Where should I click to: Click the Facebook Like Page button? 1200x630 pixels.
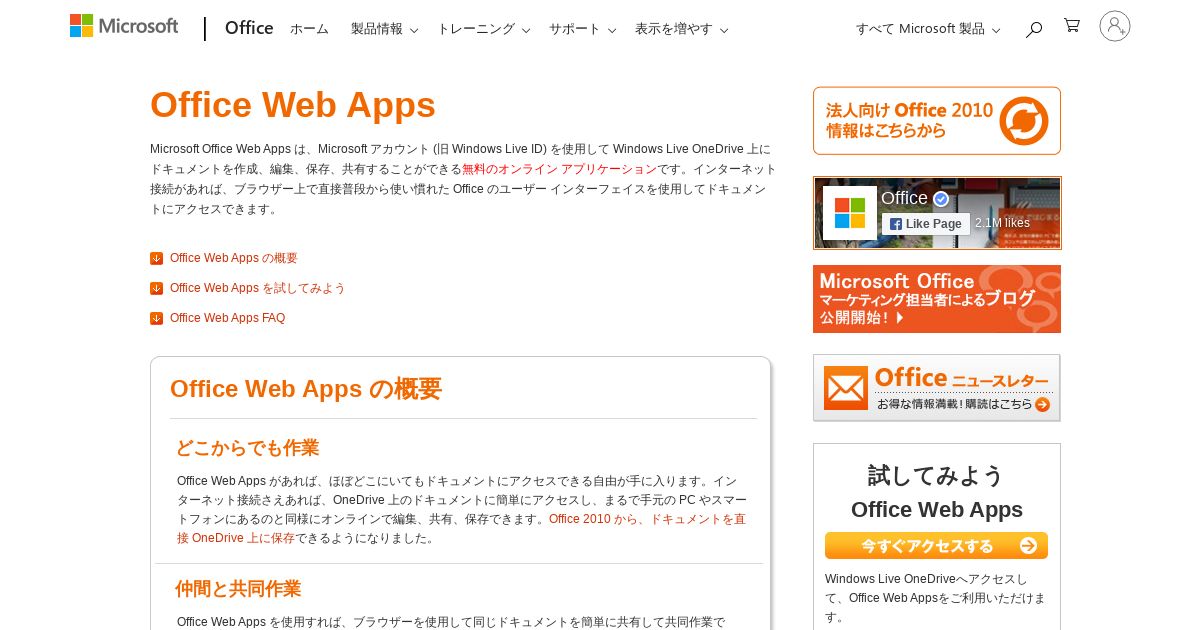[x=926, y=224]
